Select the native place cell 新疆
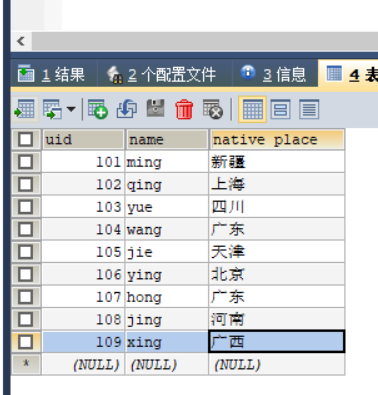378x395 pixels. point(277,162)
